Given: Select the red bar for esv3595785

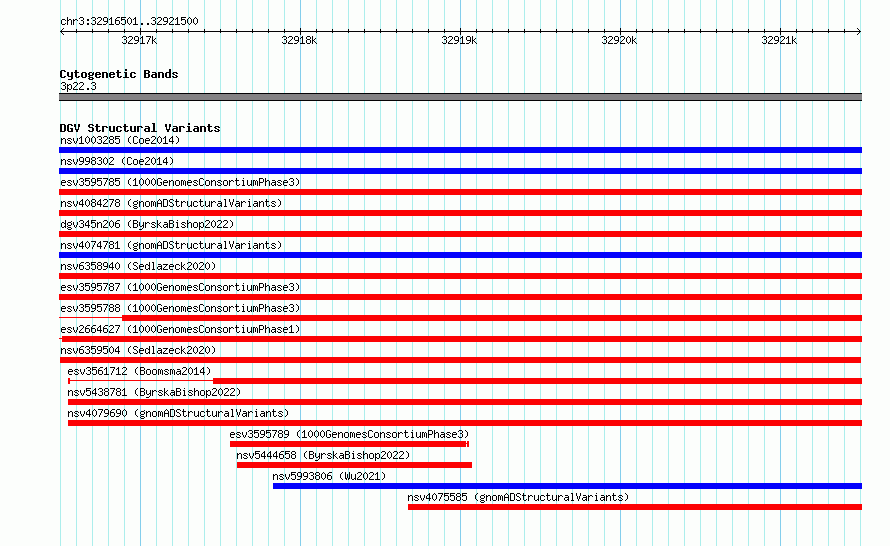Looking at the screenshot, I should (x=460, y=192).
